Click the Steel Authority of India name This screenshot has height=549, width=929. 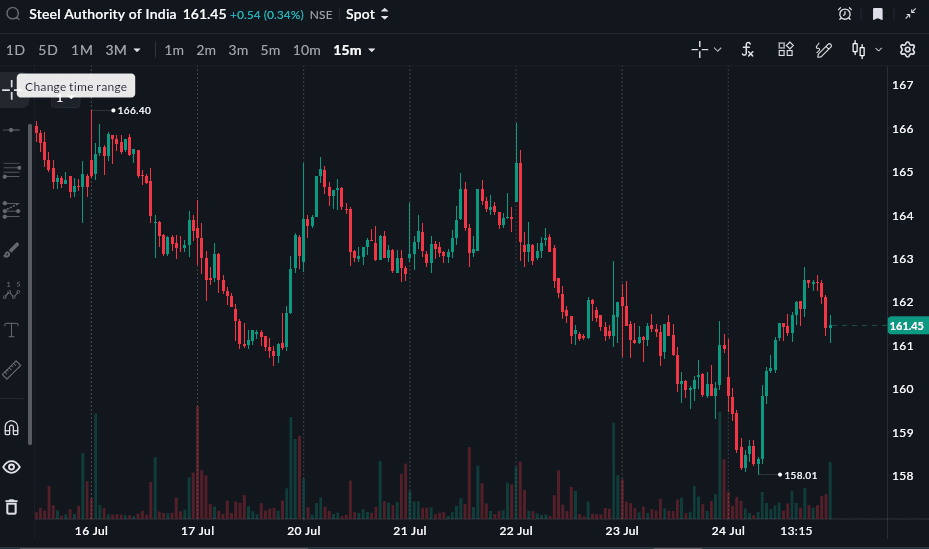[102, 14]
